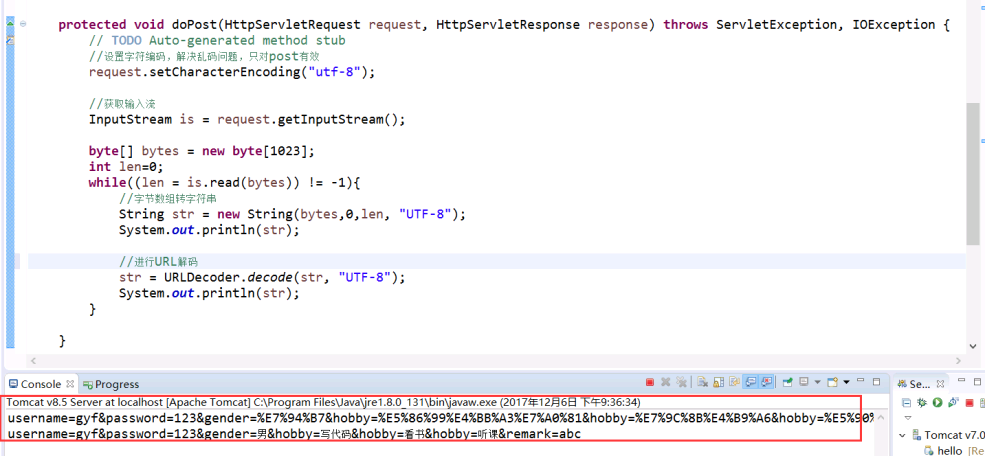Close the Servers view tab
This screenshot has height=457, width=985.
[x=940, y=383]
